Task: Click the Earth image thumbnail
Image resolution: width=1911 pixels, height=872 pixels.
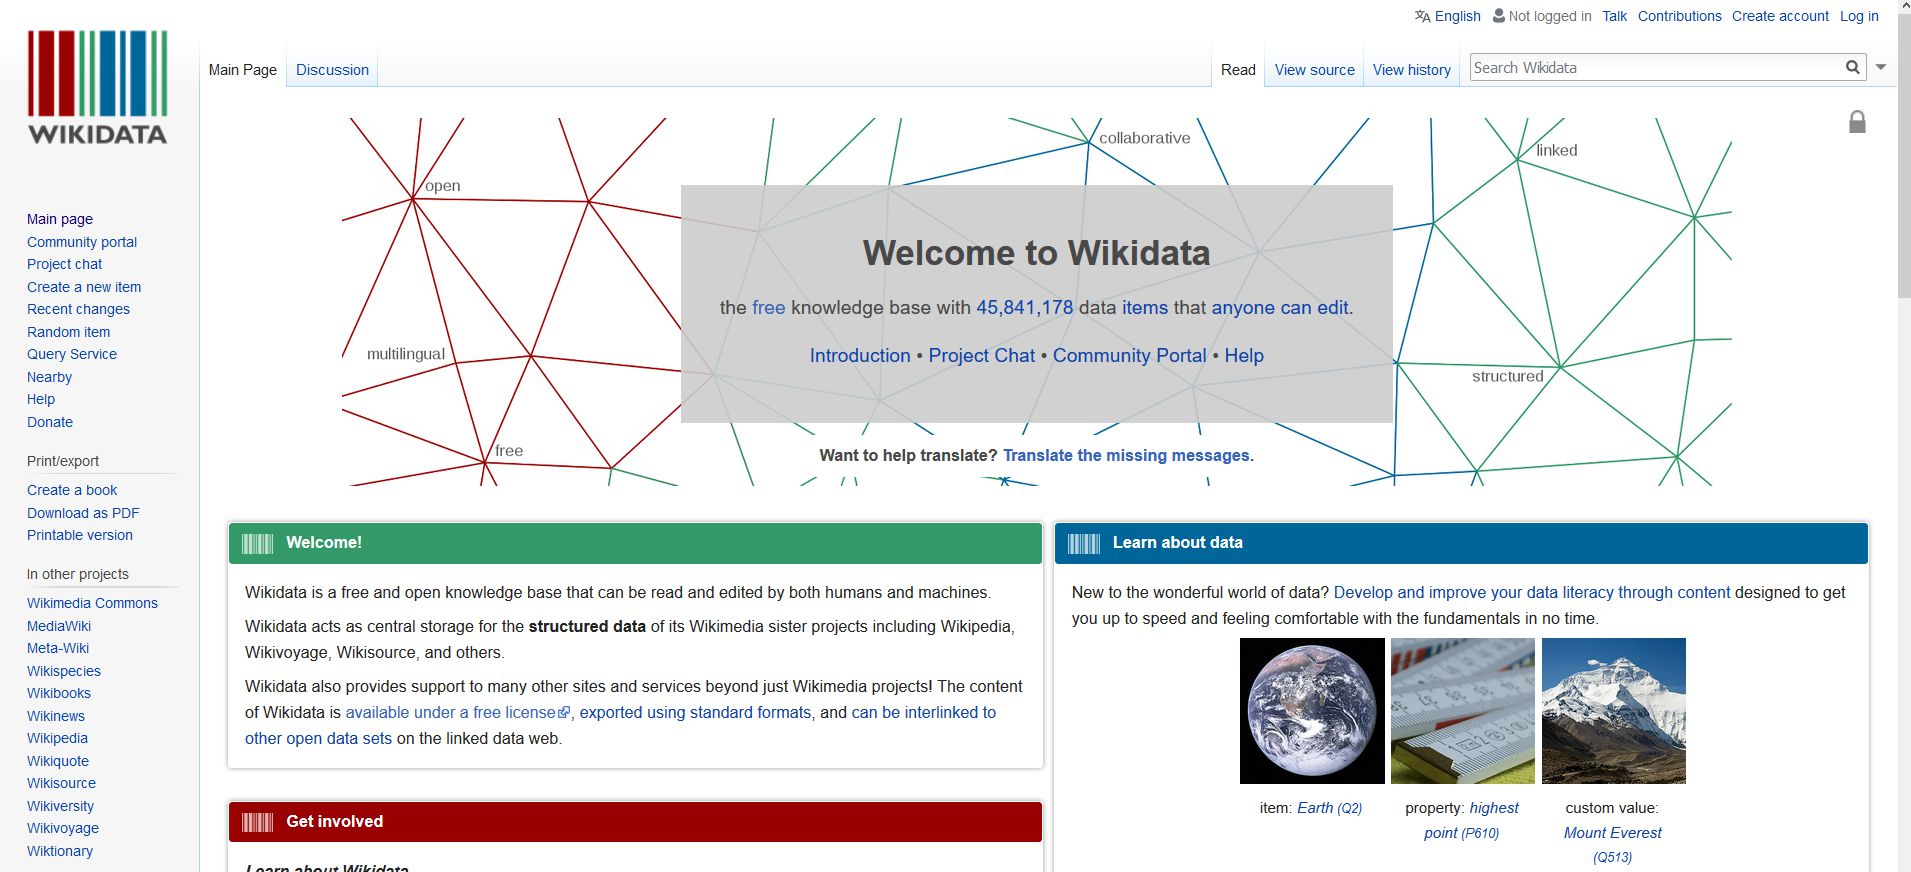Action: pos(1312,711)
